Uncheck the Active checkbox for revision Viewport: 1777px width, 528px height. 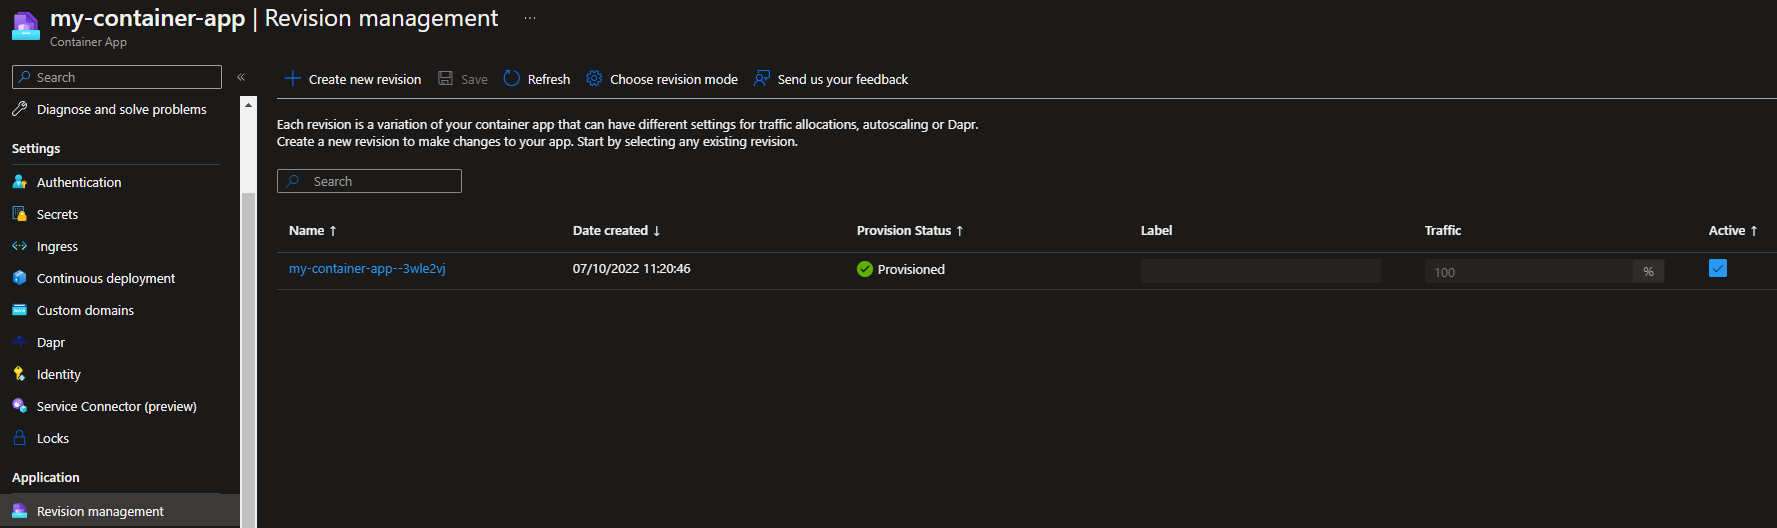[1718, 268]
